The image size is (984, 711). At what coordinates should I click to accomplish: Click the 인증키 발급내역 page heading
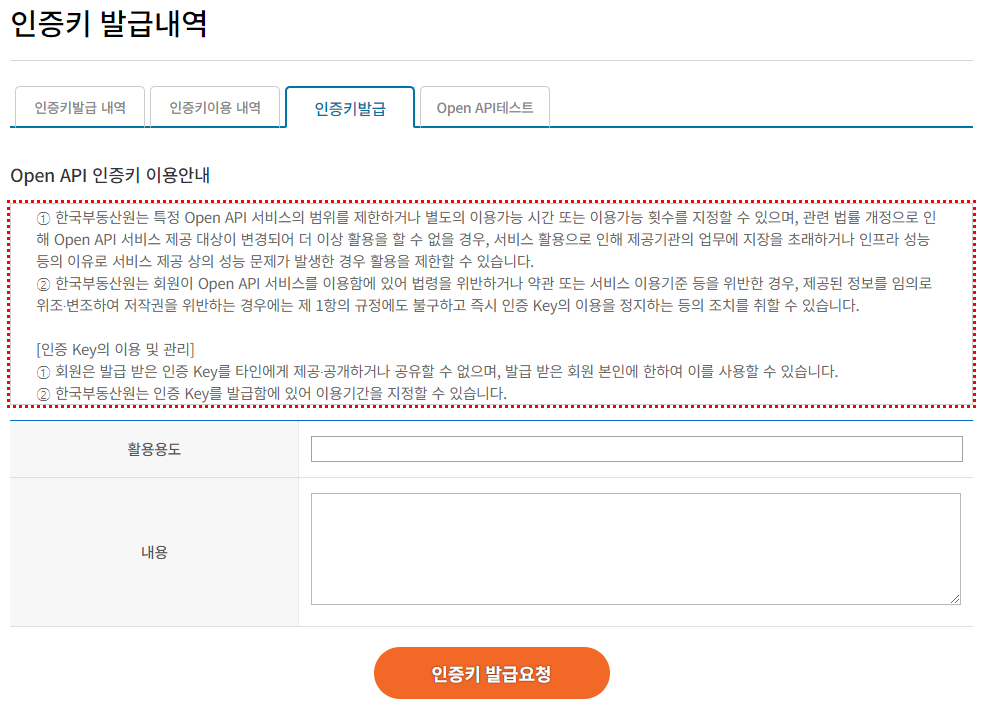(109, 24)
